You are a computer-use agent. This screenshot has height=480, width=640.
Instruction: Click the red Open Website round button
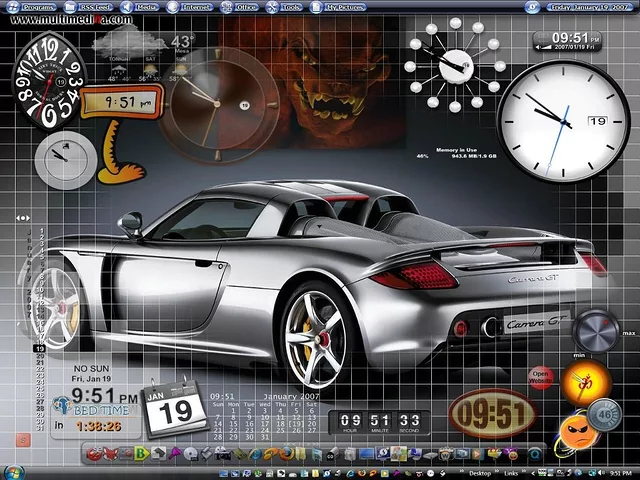[x=541, y=378]
